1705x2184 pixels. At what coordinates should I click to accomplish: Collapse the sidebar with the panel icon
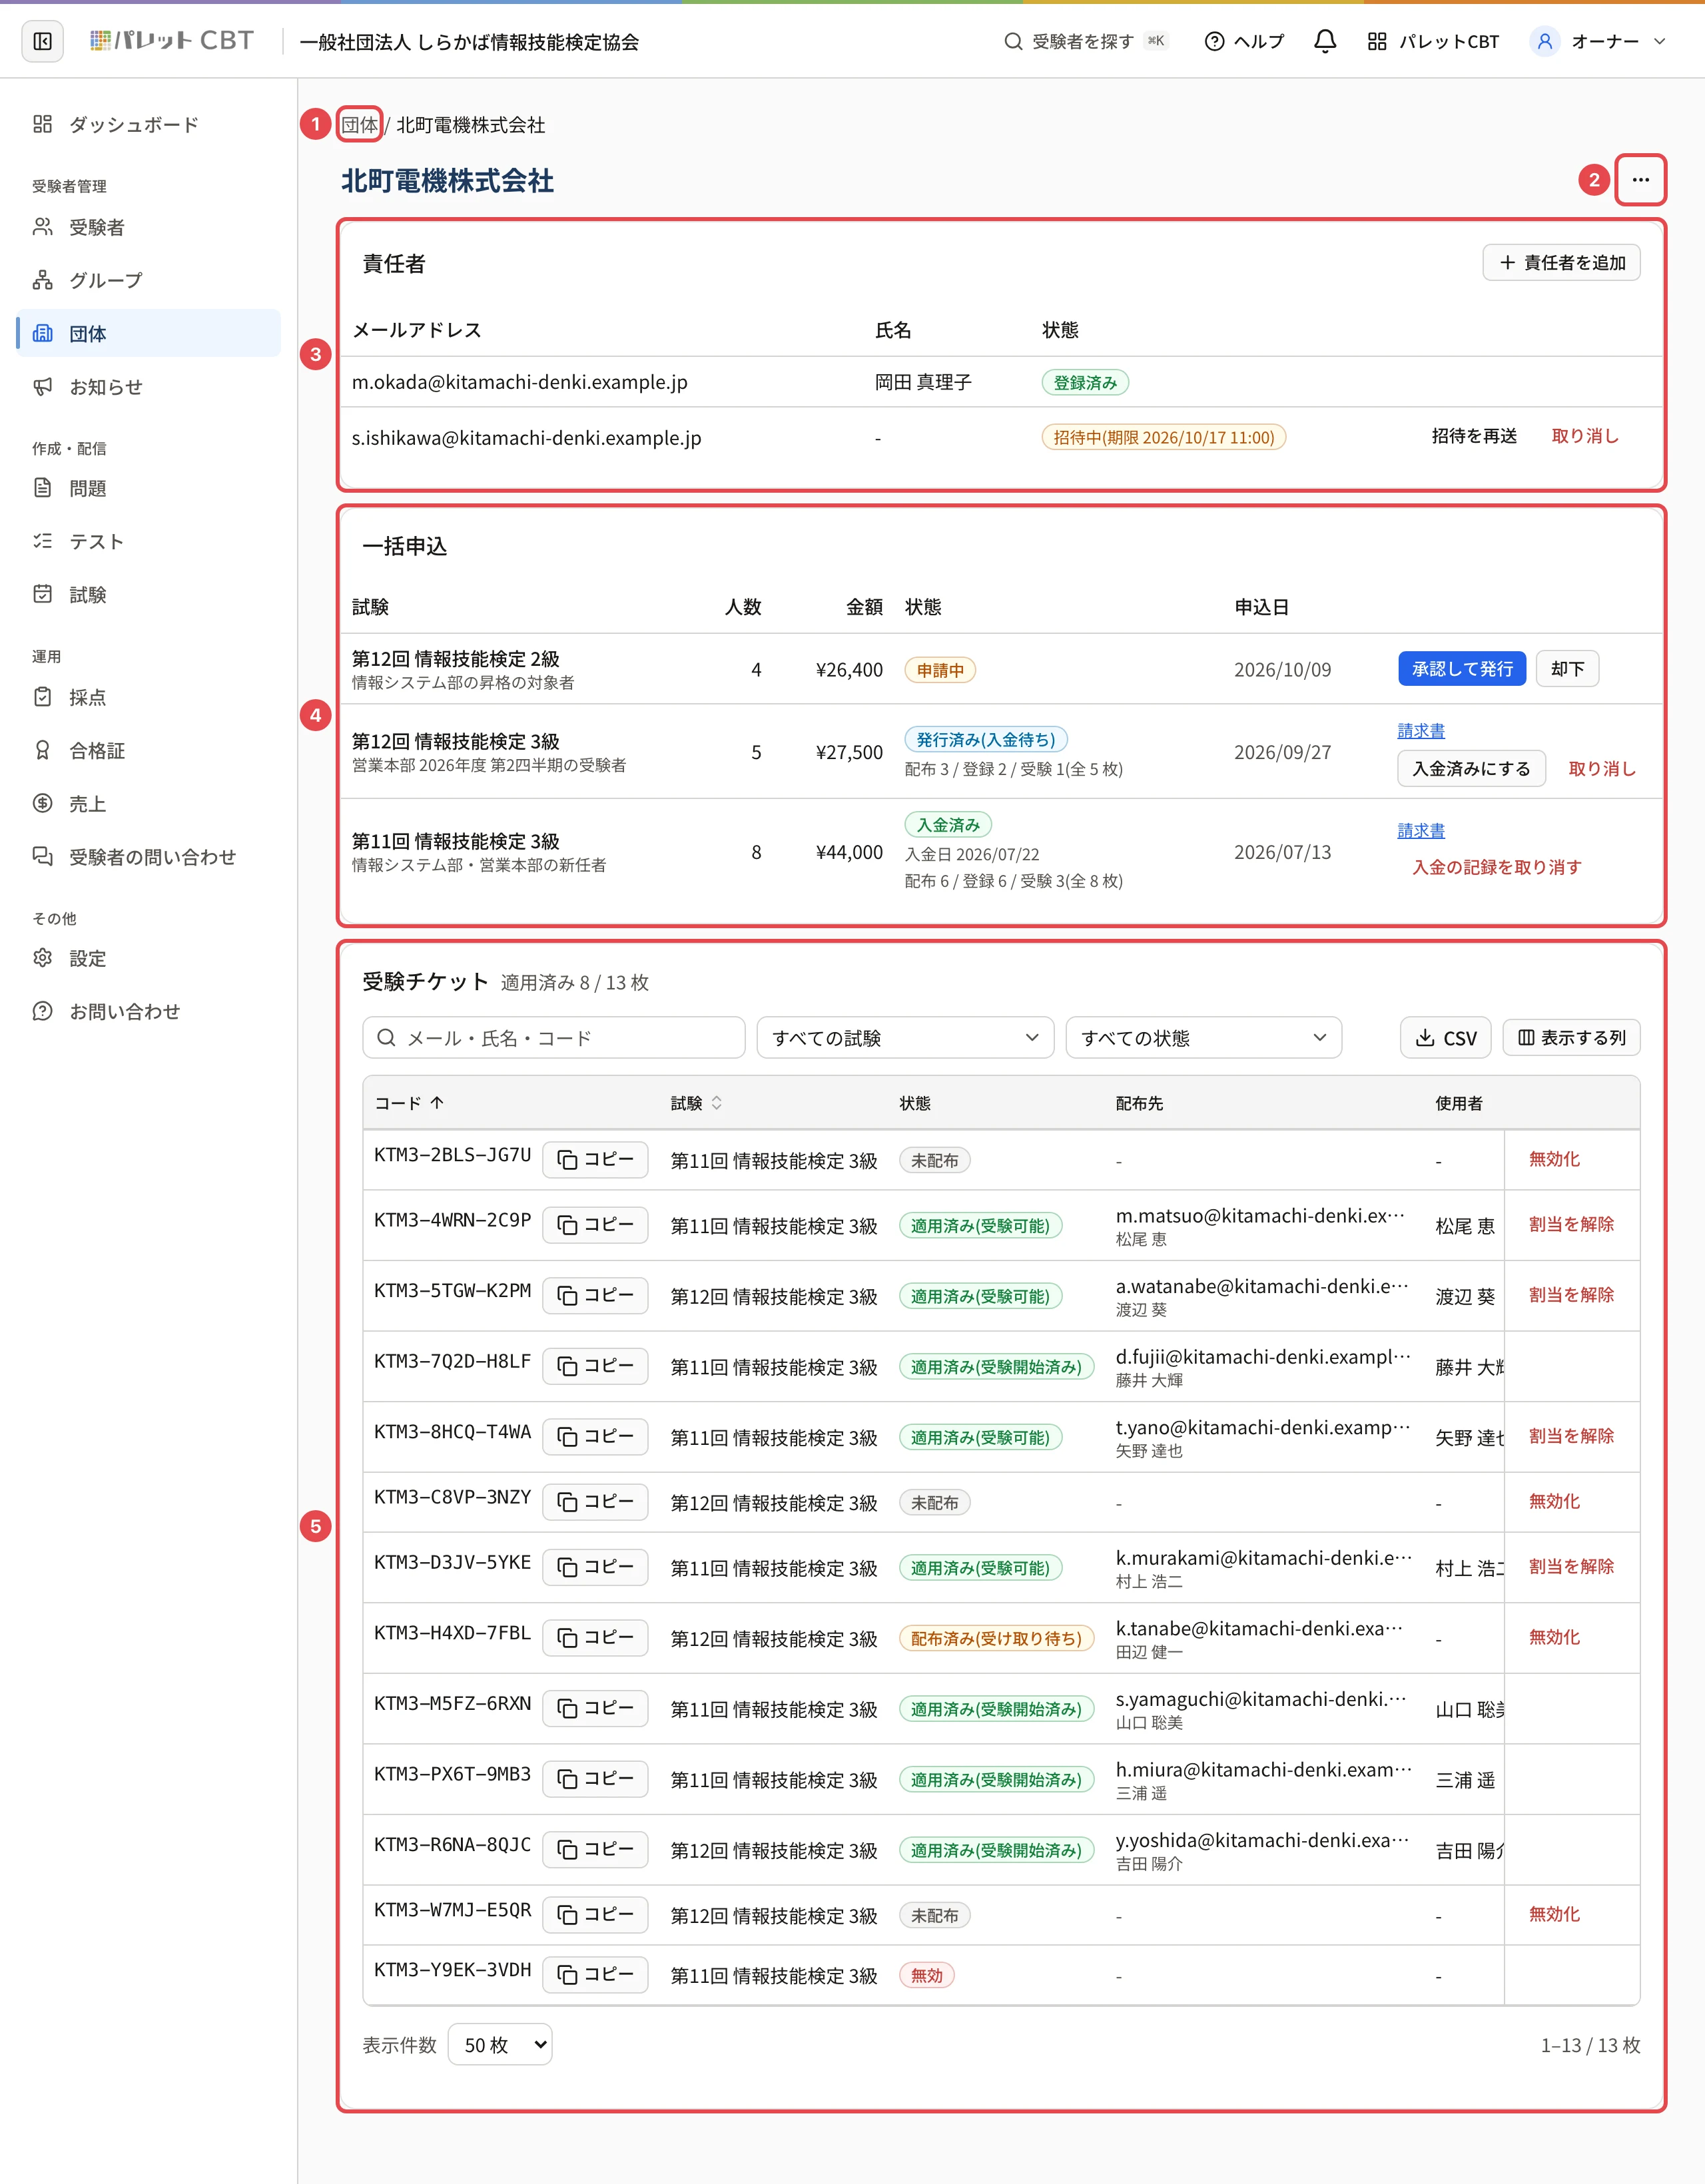tap(42, 41)
